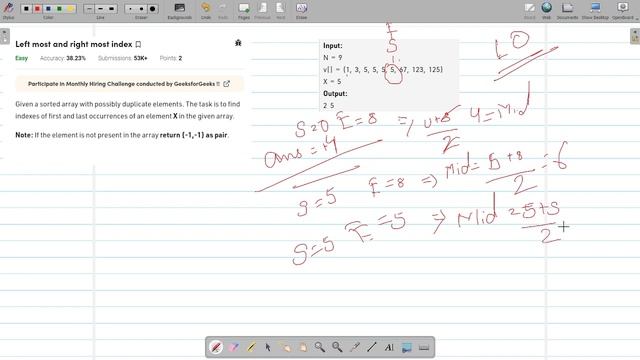Choose the black pen color
Viewport: 640px width, 360px height.
pyautogui.click(x=27, y=9)
